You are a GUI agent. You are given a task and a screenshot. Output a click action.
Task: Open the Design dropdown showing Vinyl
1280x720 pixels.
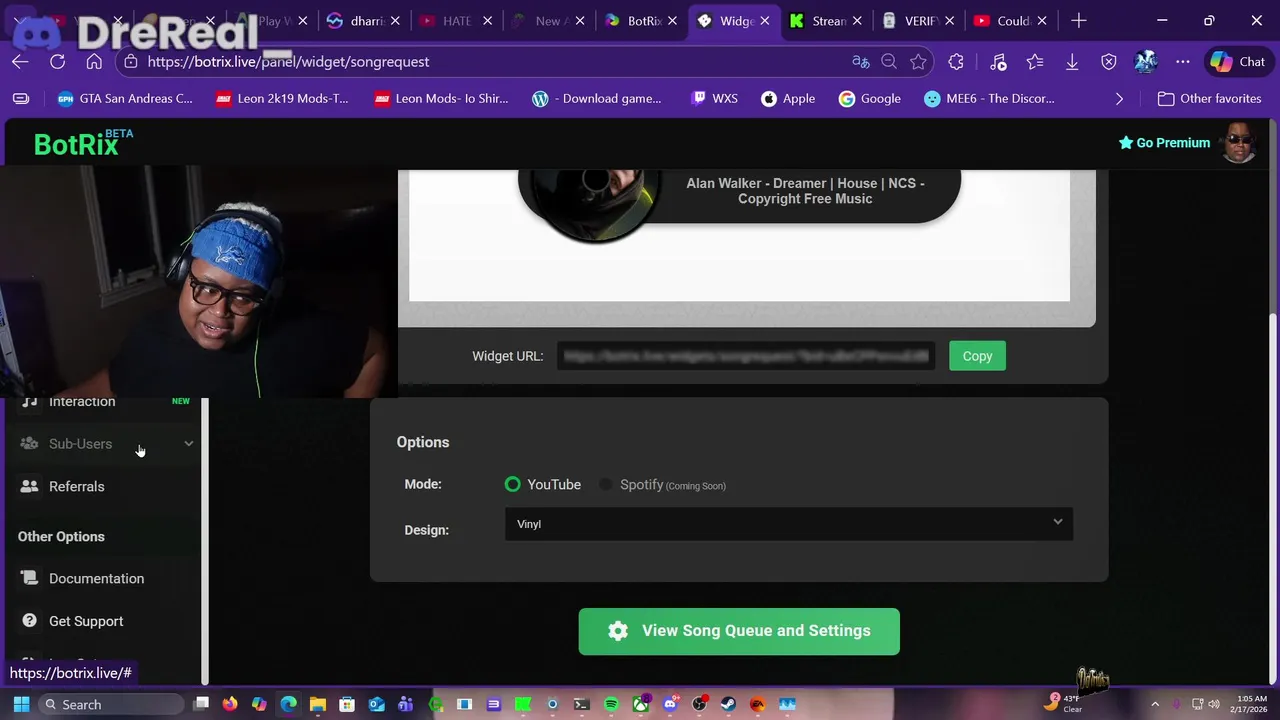(x=789, y=524)
